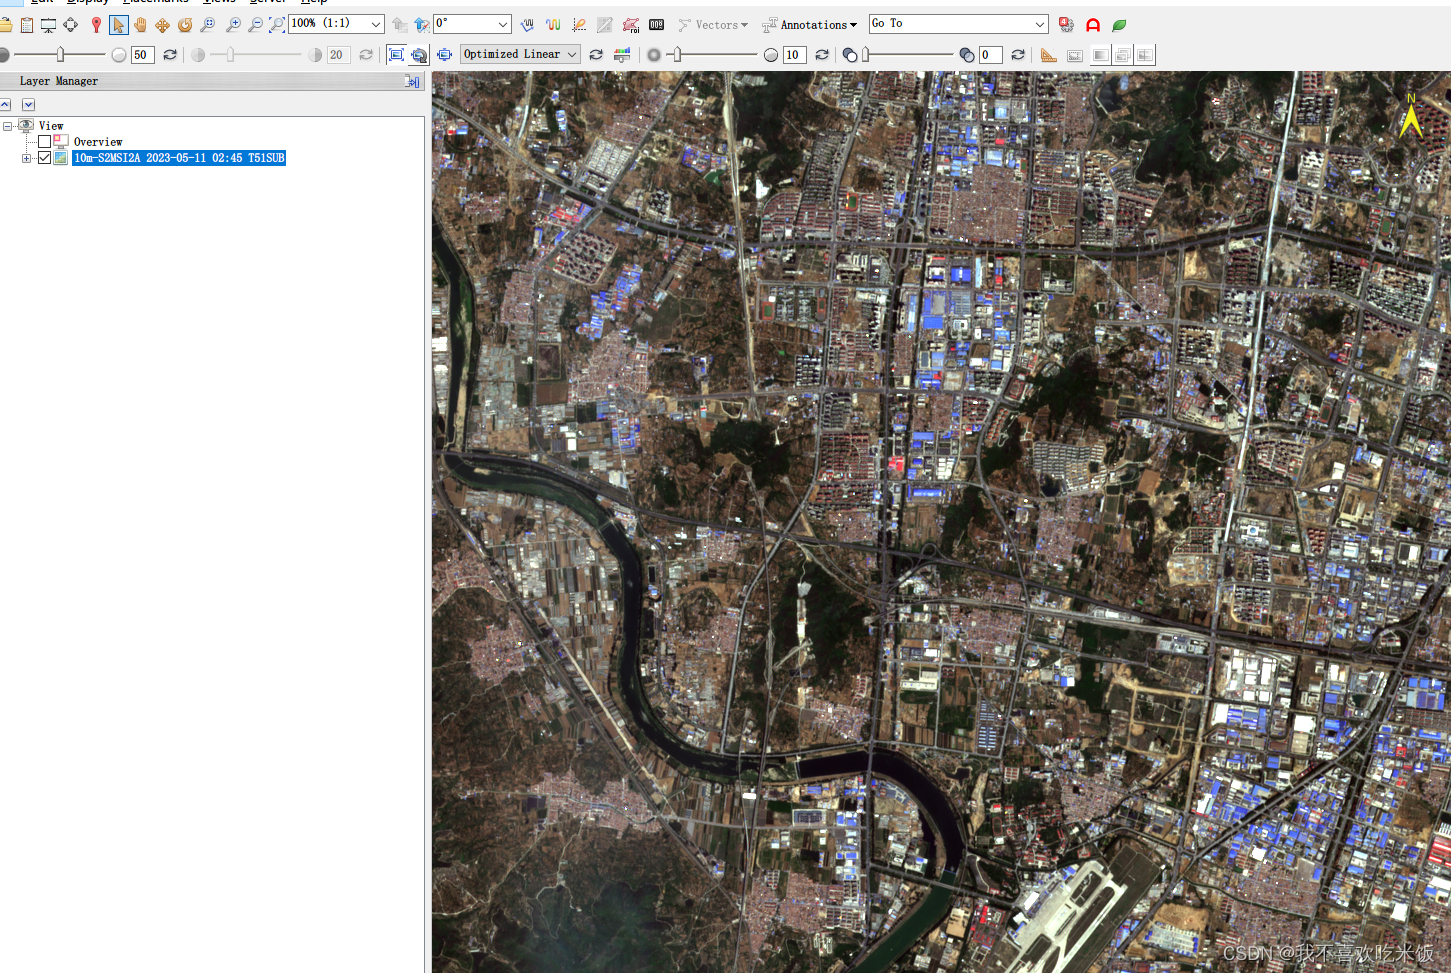Collapse the View tree node
The height and width of the screenshot is (973, 1451).
tap(7, 126)
